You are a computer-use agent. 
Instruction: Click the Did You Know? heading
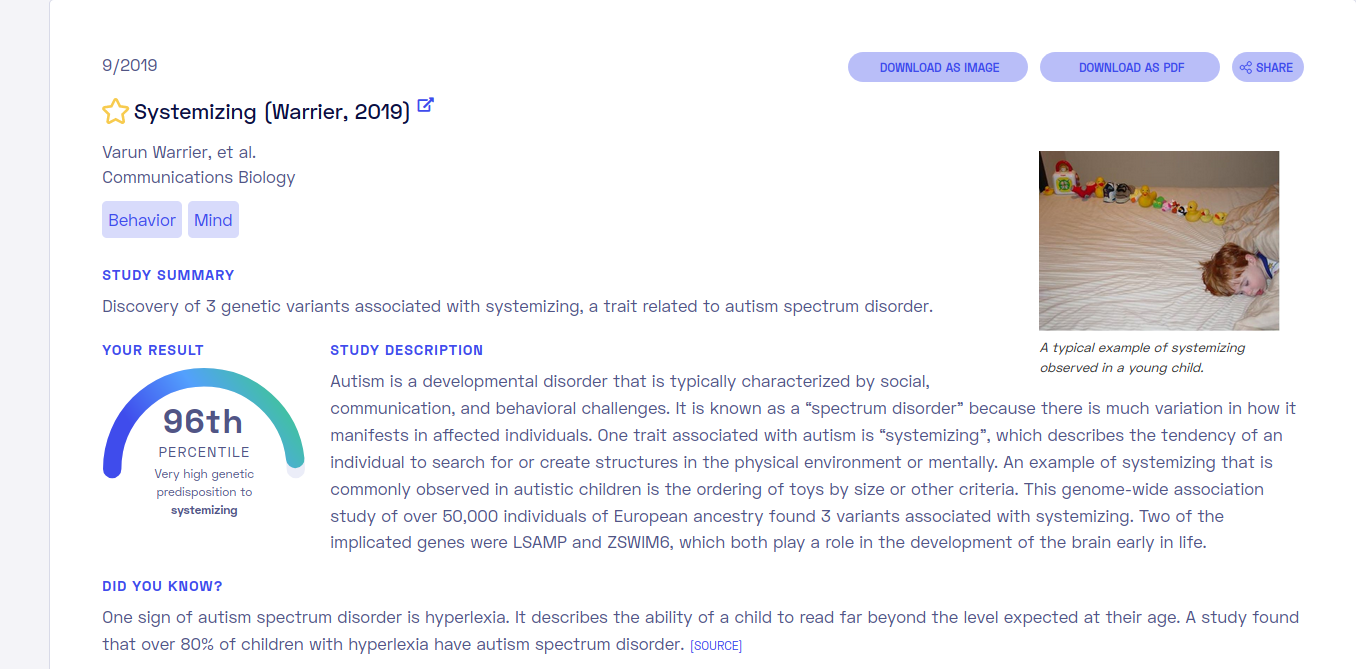click(162, 586)
